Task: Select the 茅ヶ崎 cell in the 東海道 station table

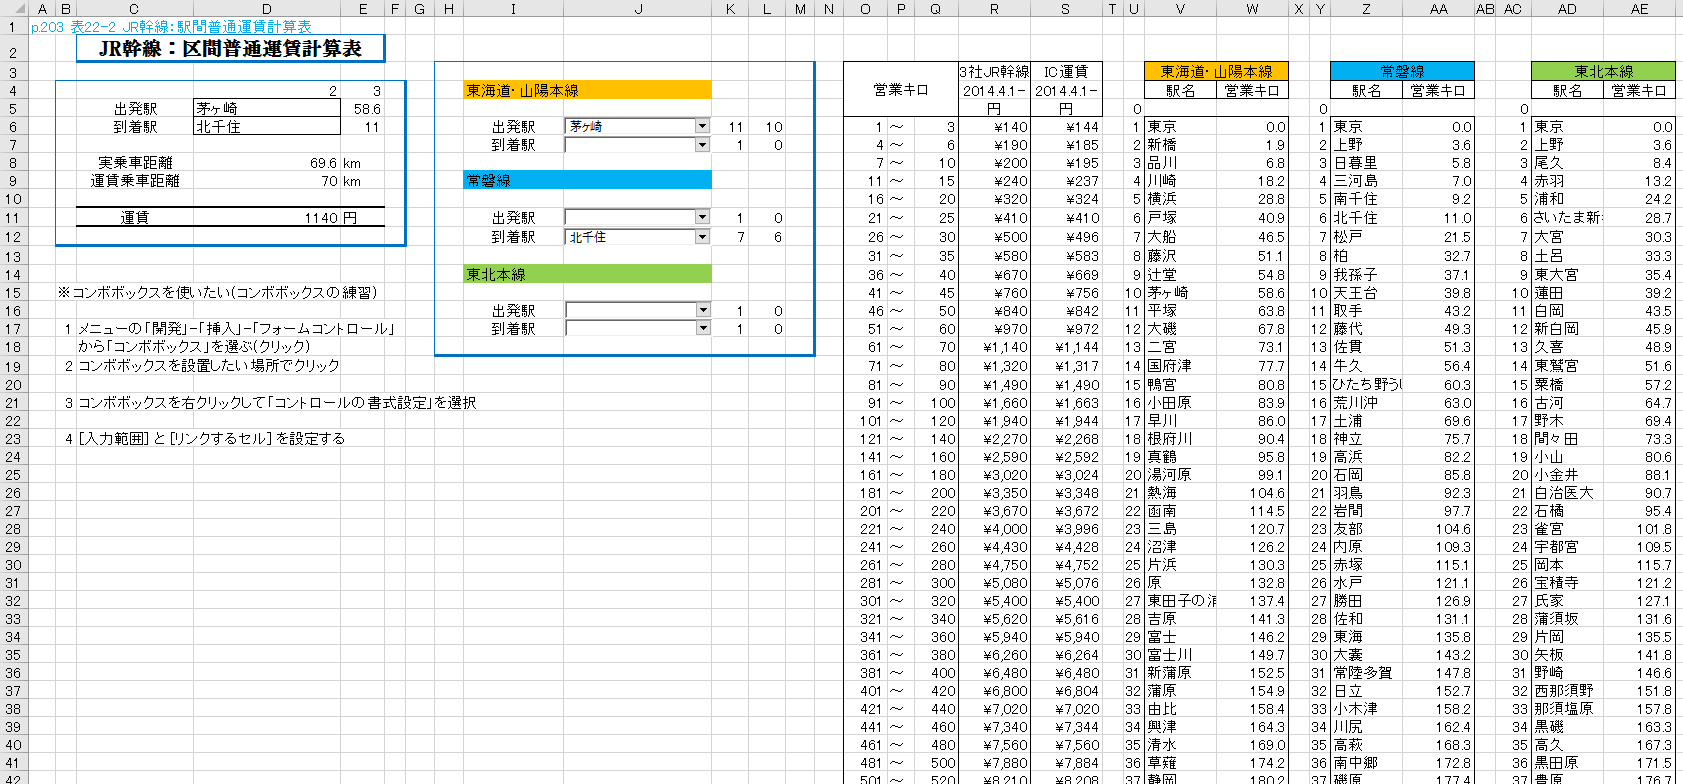Action: [x=1180, y=292]
